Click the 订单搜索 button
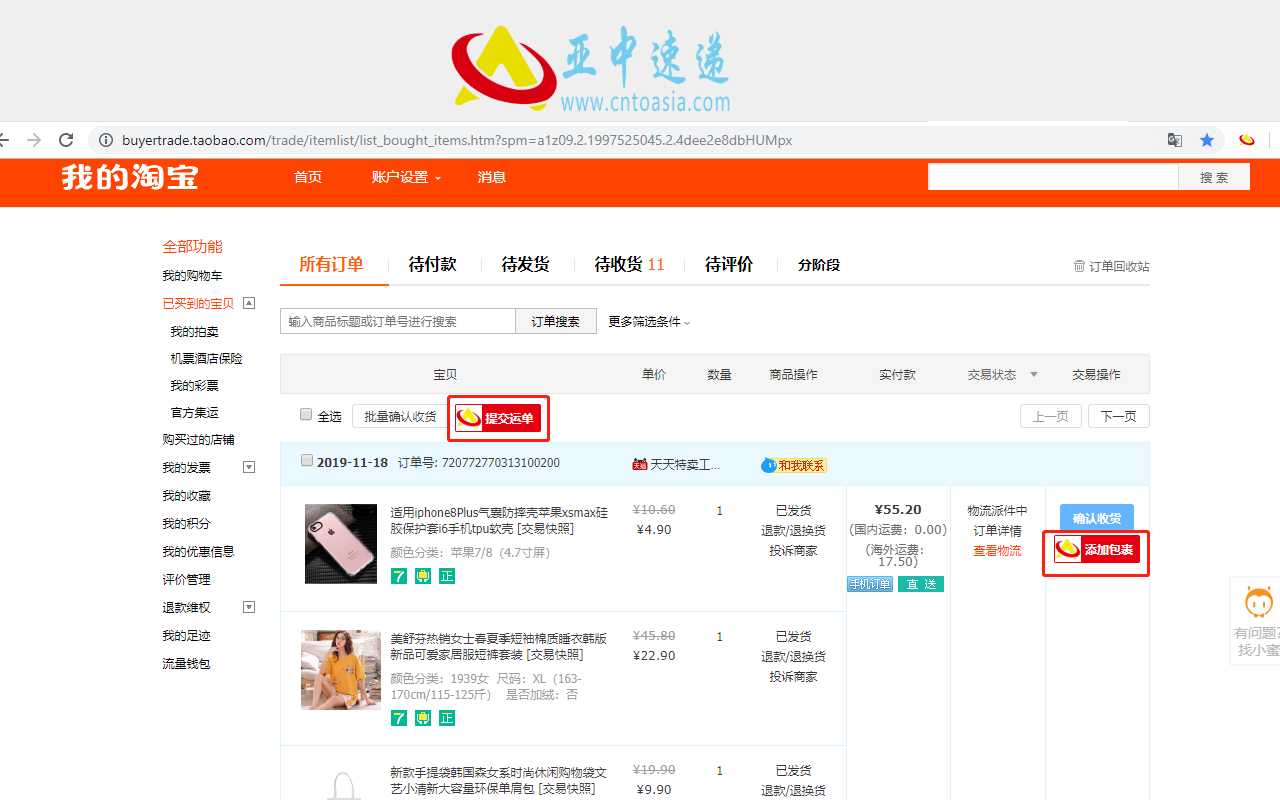 (x=556, y=321)
